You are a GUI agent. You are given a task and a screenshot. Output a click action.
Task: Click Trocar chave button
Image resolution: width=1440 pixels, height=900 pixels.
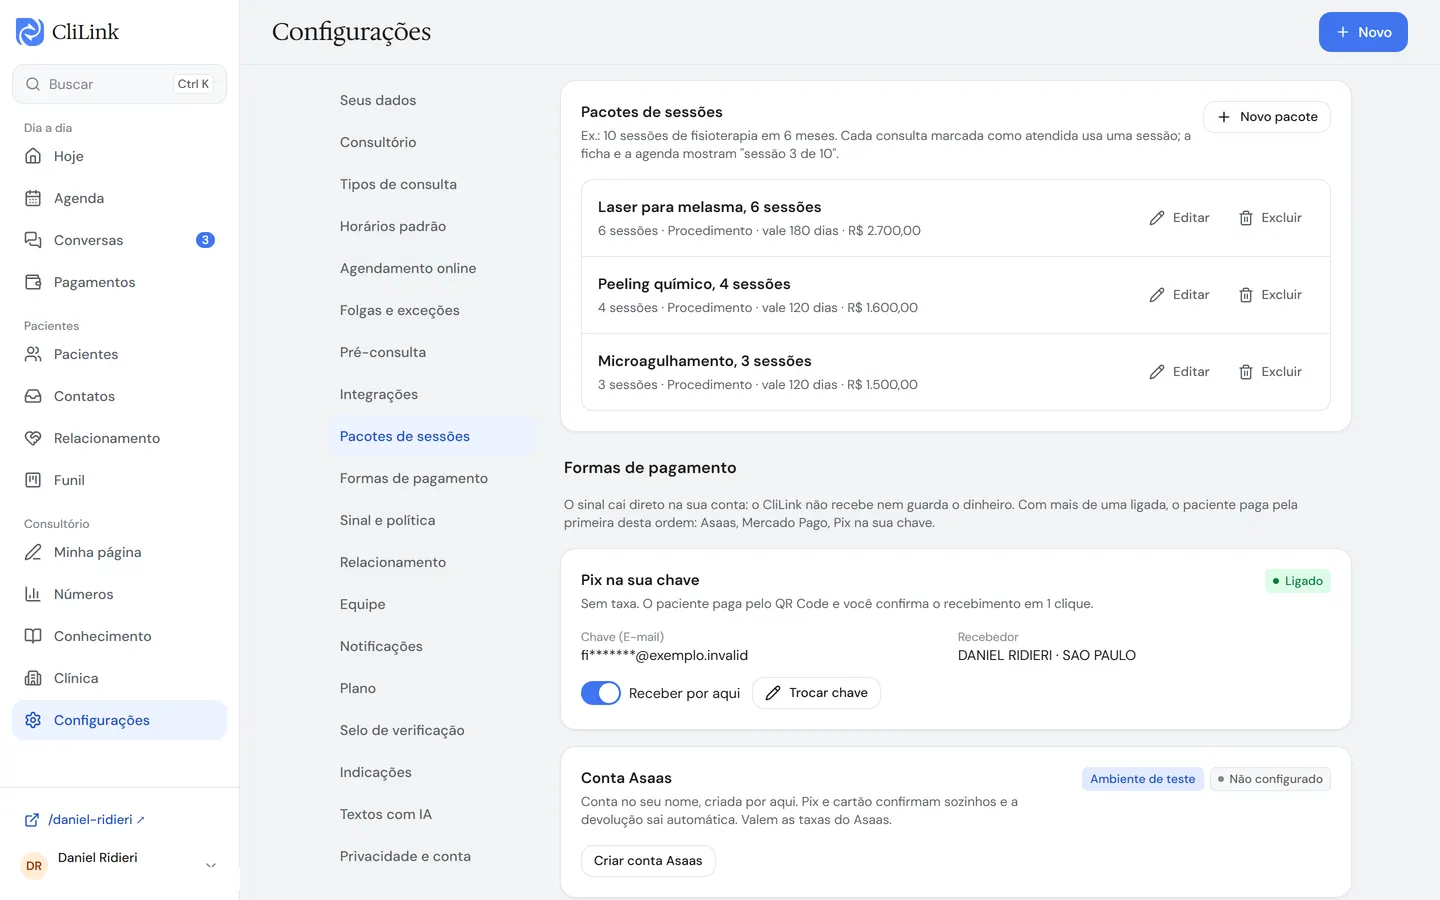(x=816, y=693)
